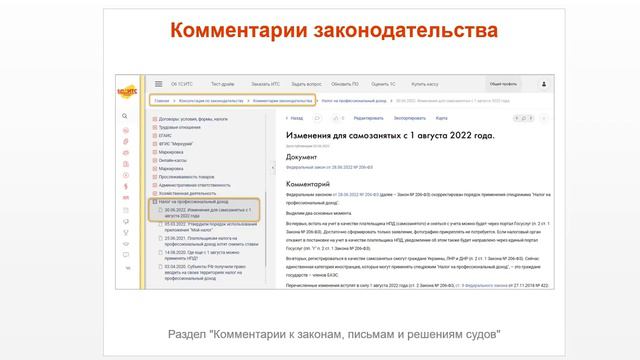Image resolution: width=640 pixels, height=360 pixels.
Task: Expand Хозяйственная деятельность tree node
Action: 155,193
